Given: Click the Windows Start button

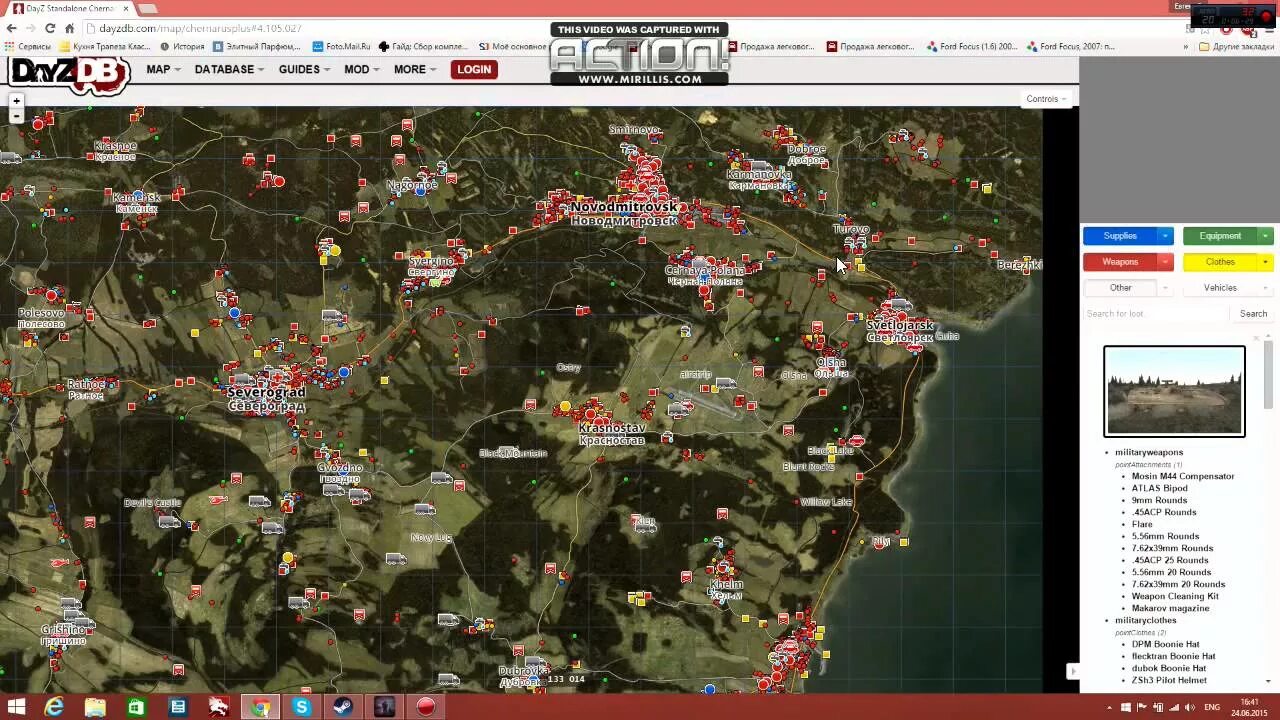Looking at the screenshot, I should click(x=16, y=707).
